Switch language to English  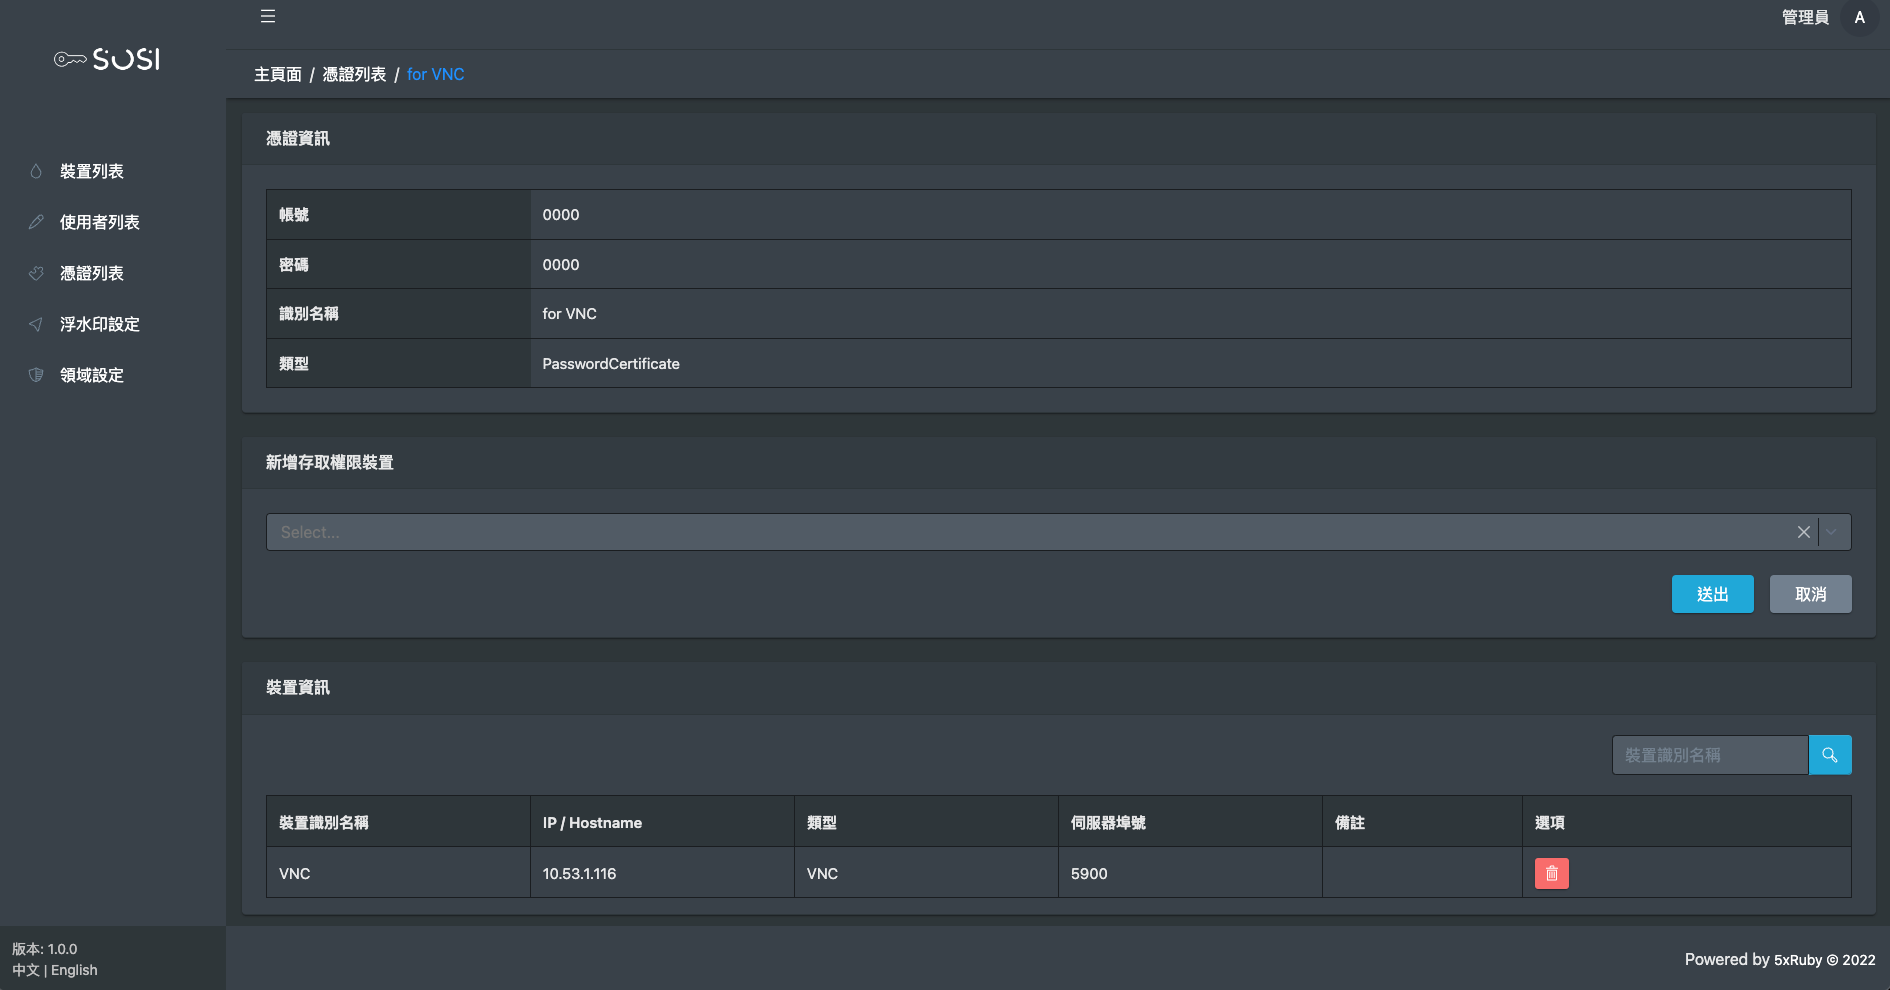click(x=74, y=970)
